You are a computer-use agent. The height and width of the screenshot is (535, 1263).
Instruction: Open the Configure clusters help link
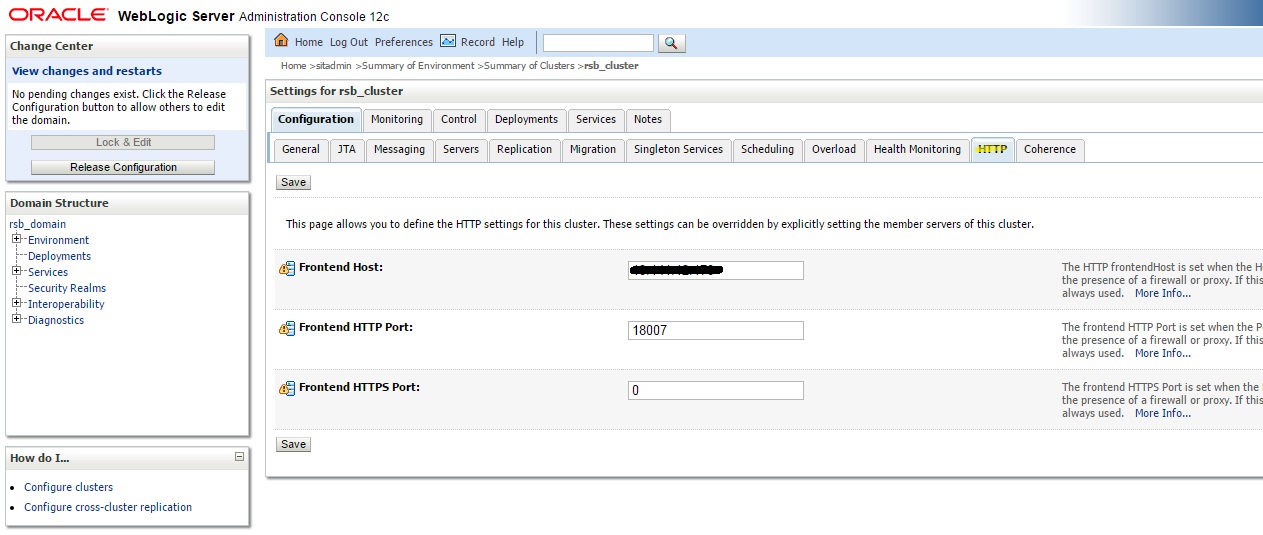(69, 487)
